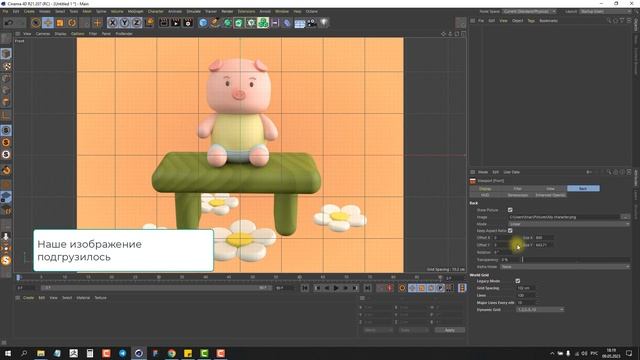Open the Alpha Mode dropdown
This screenshot has height=360, width=640.
(565, 267)
